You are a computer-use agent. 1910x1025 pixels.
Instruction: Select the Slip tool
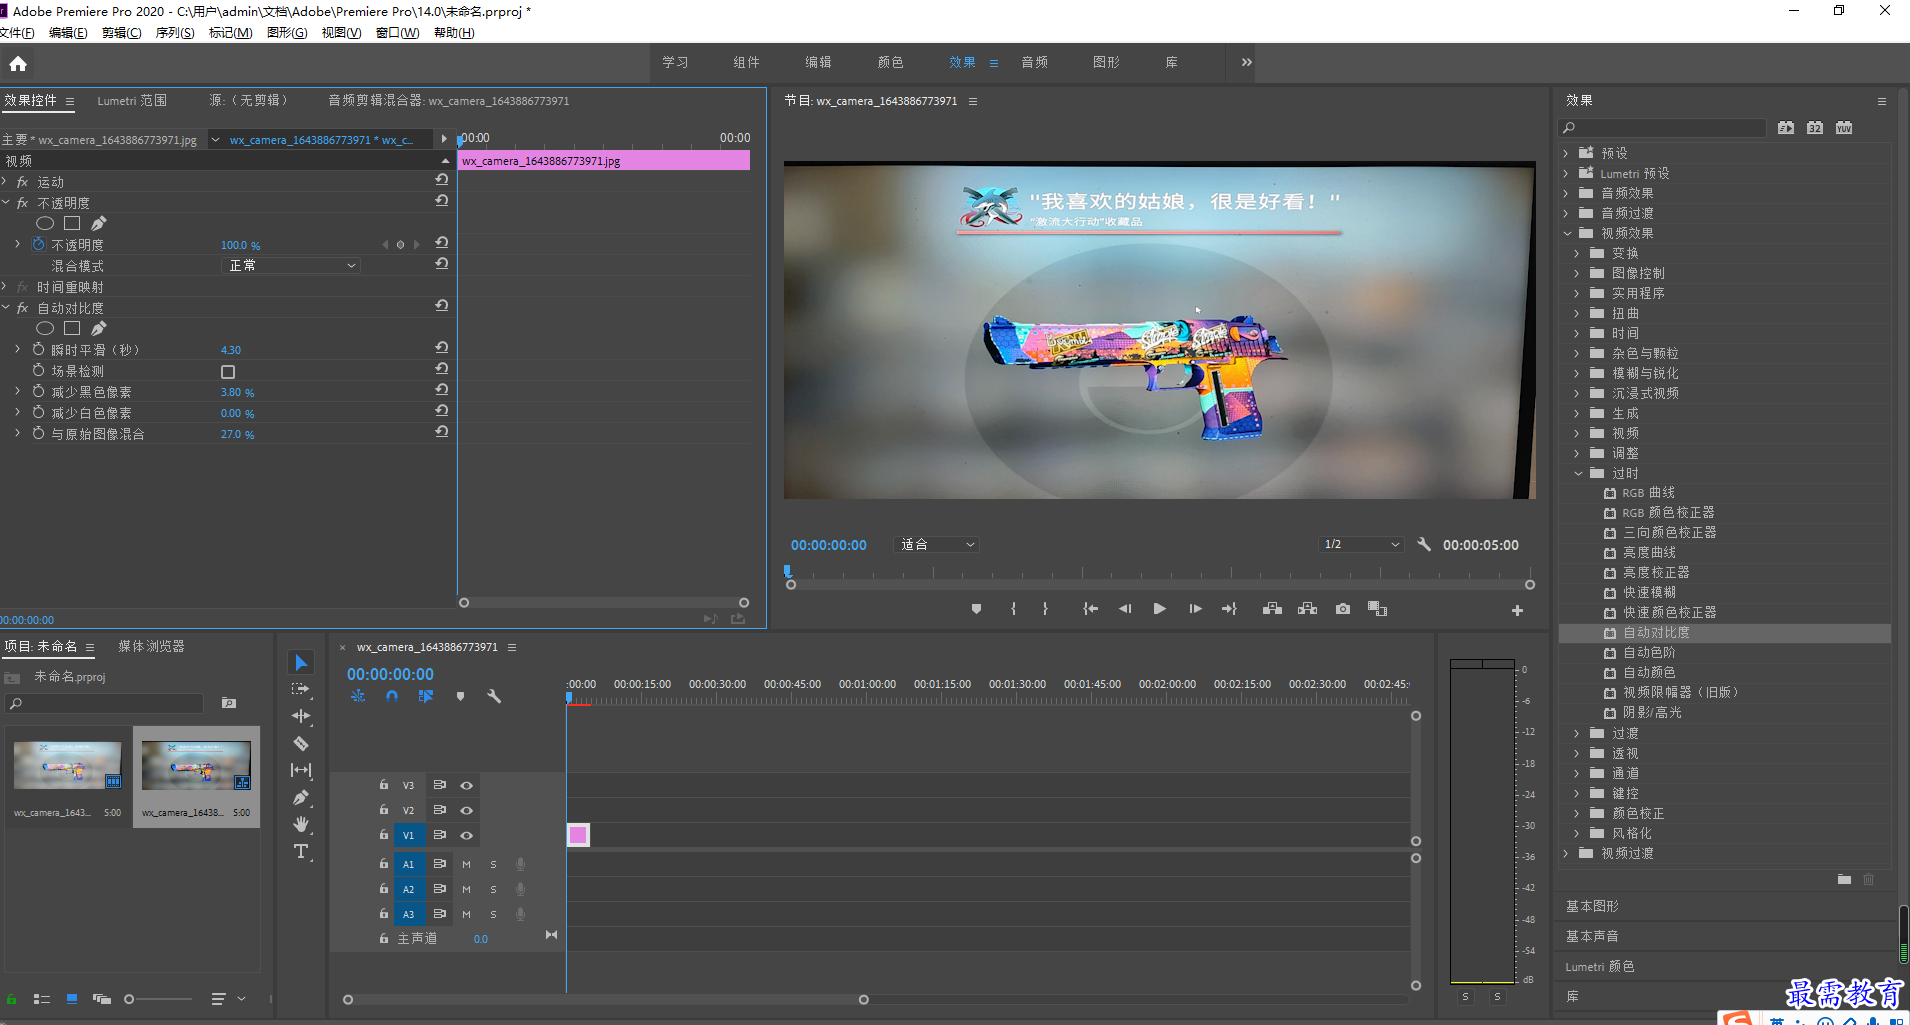(301, 770)
